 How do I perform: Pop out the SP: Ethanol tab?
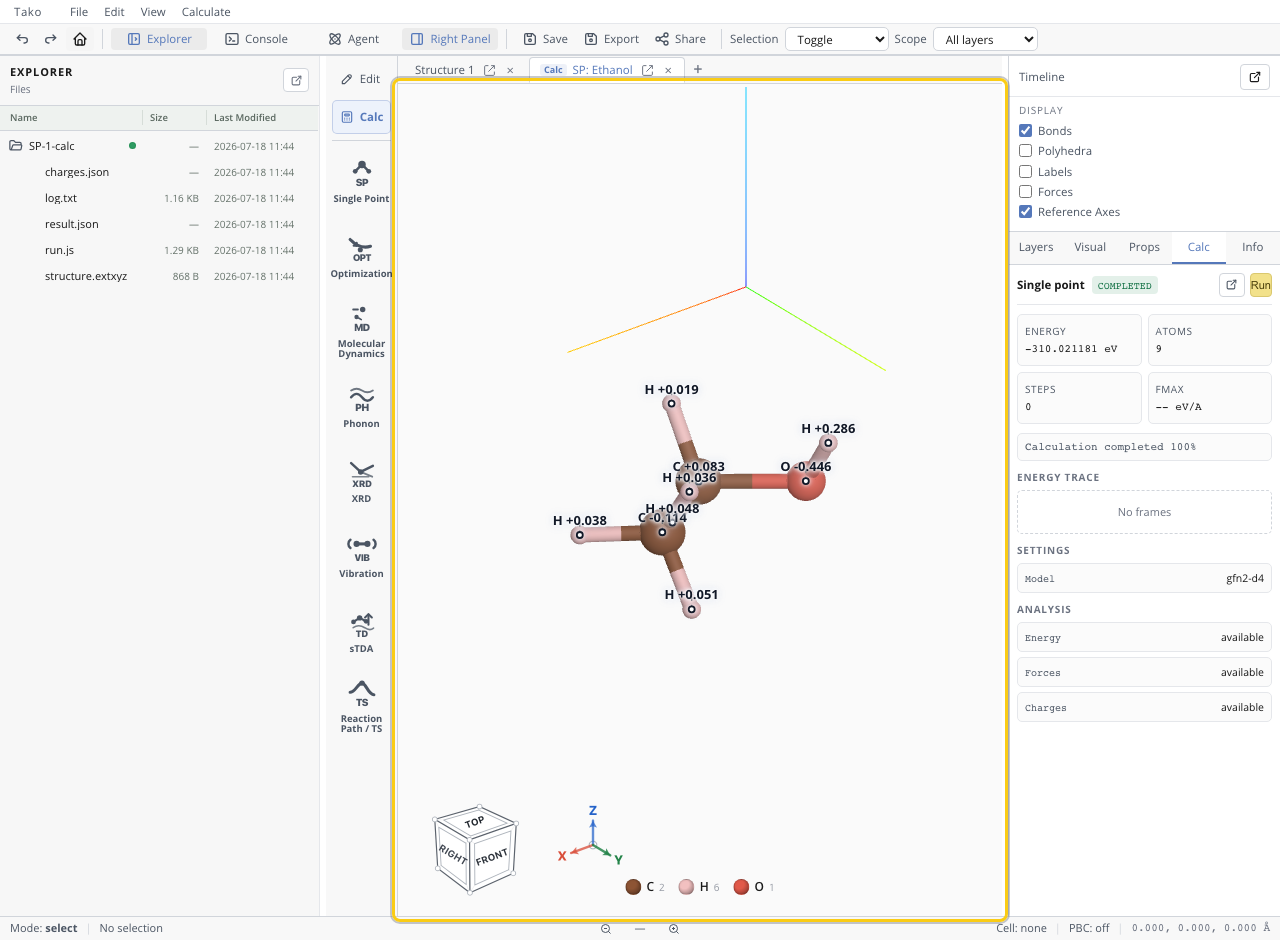647,70
